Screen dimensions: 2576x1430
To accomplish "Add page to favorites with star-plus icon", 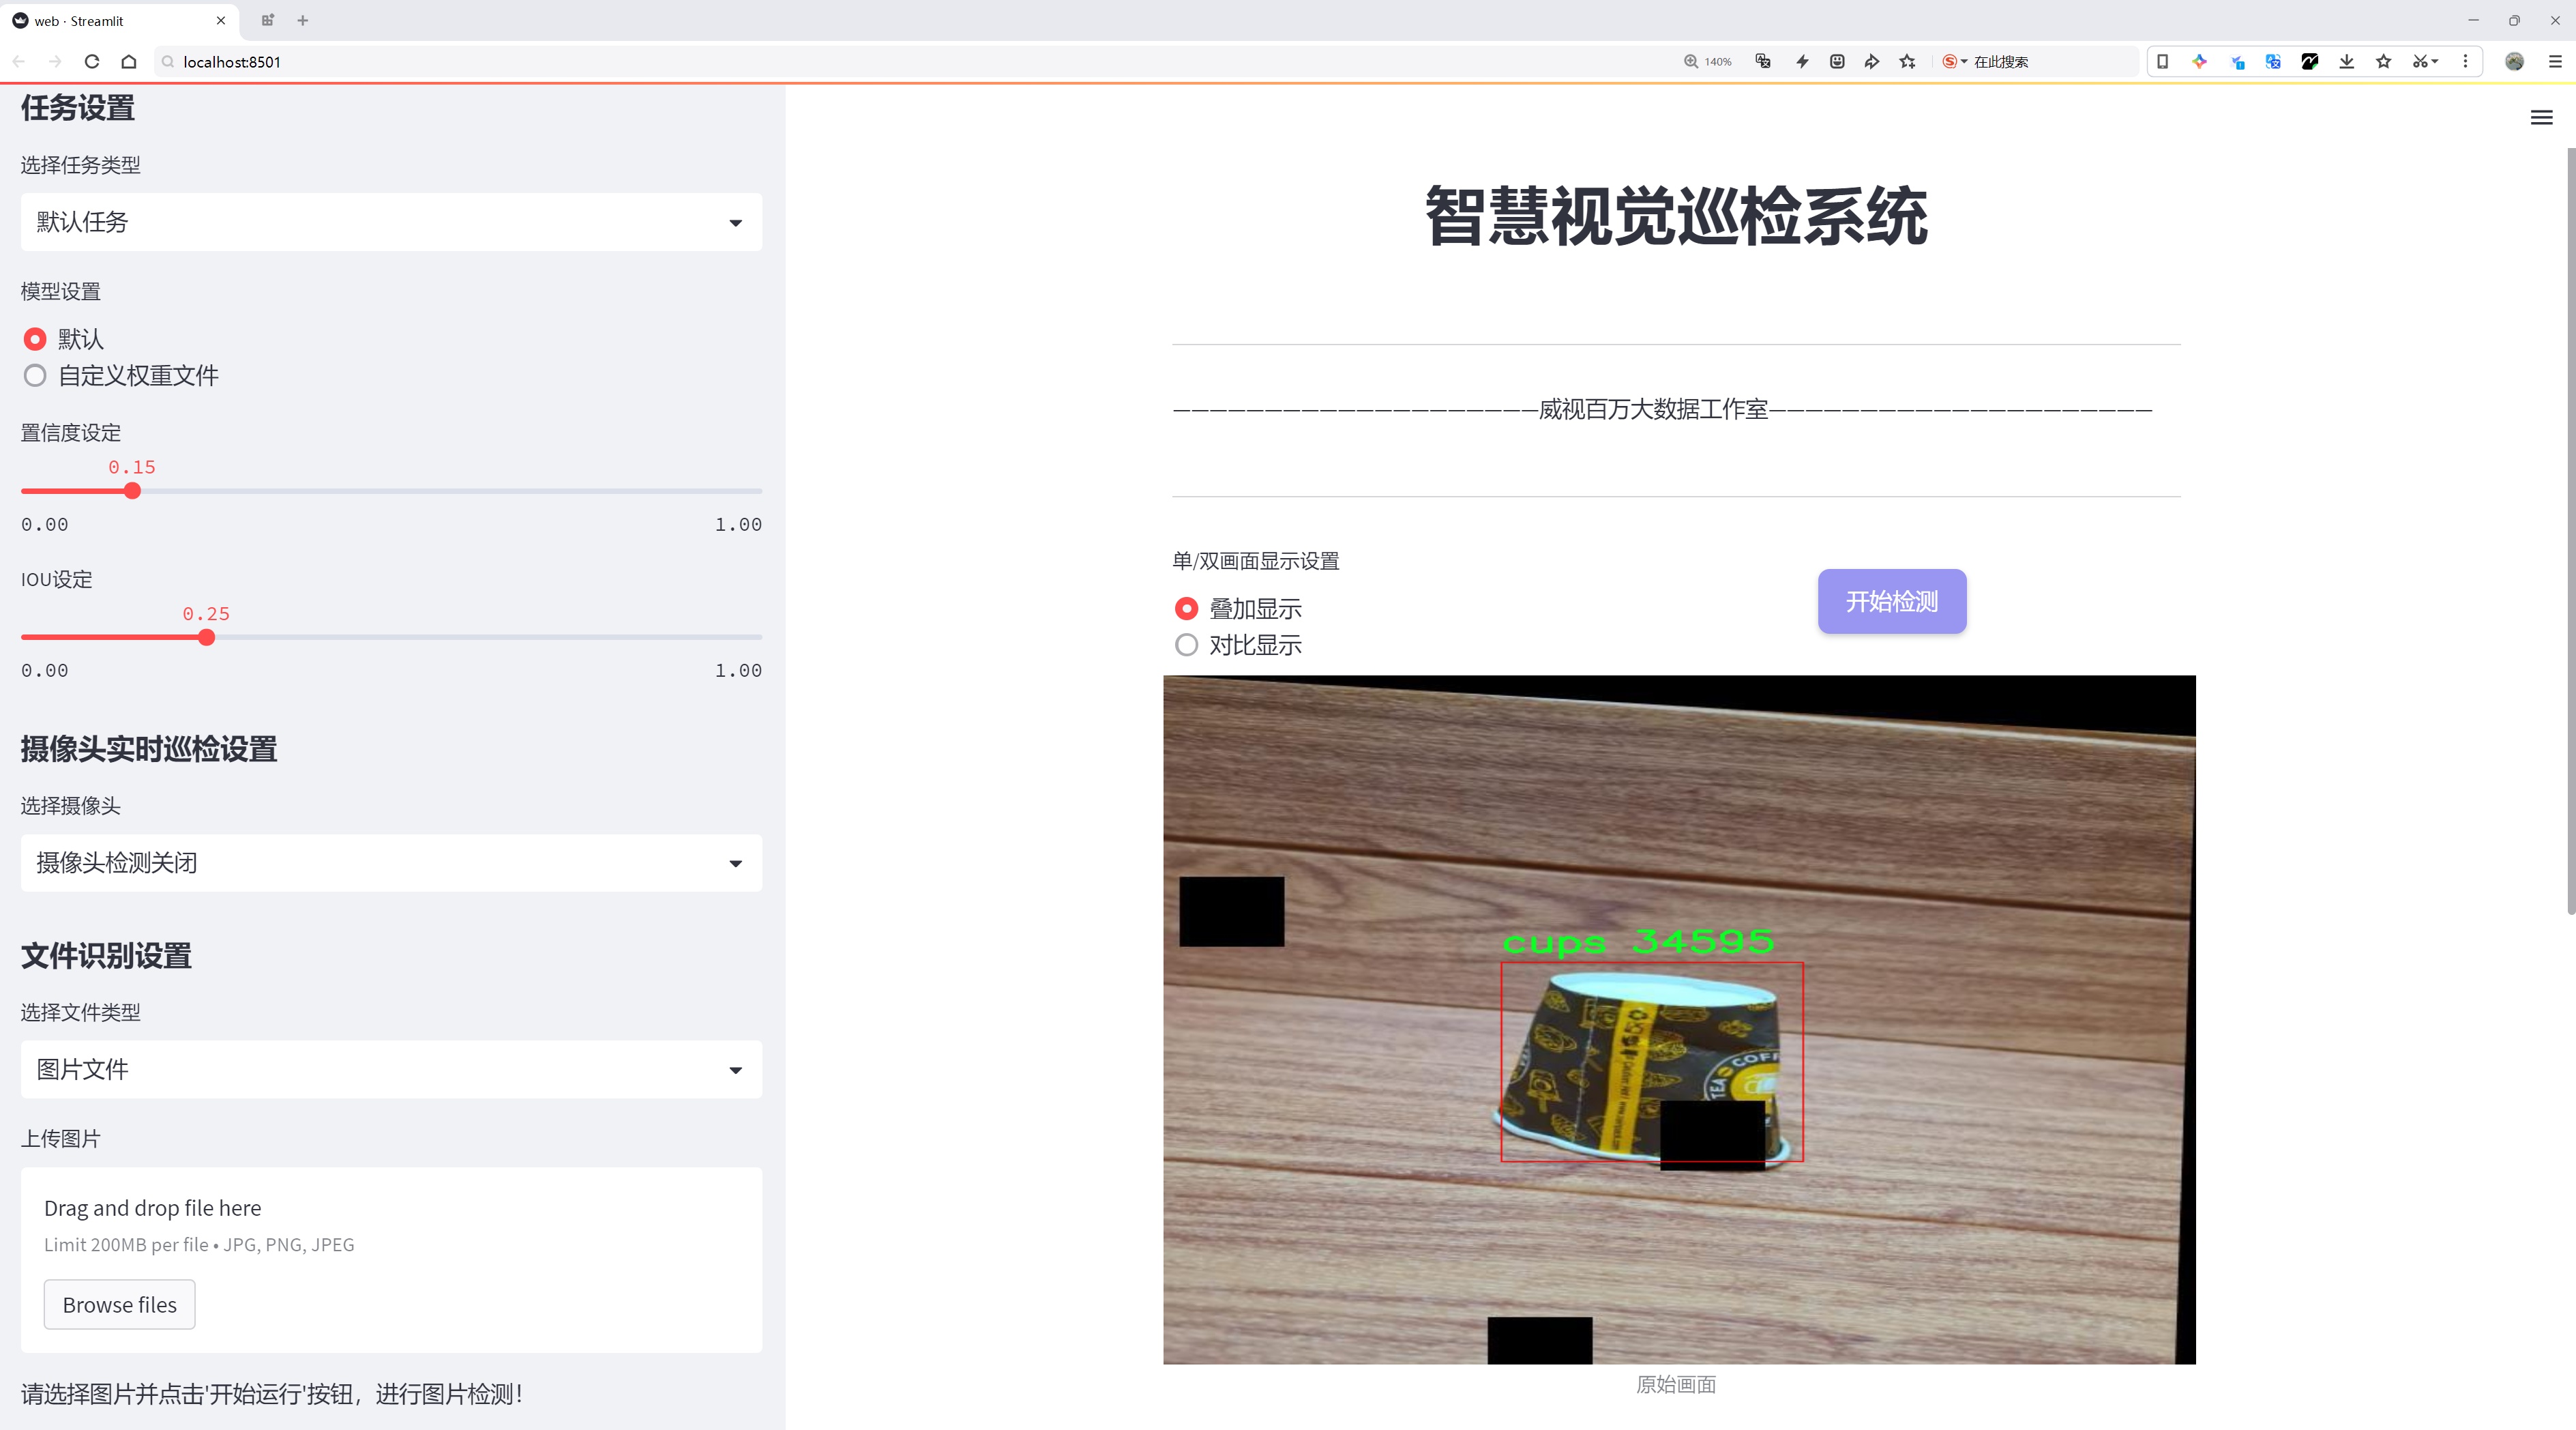I will [x=1908, y=62].
